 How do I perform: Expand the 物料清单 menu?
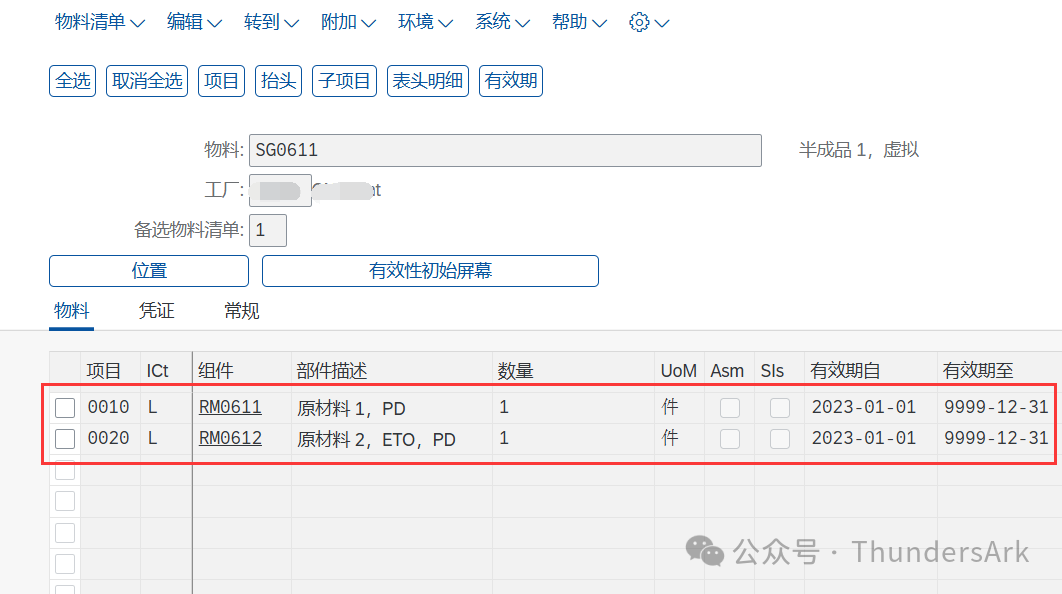100,22
